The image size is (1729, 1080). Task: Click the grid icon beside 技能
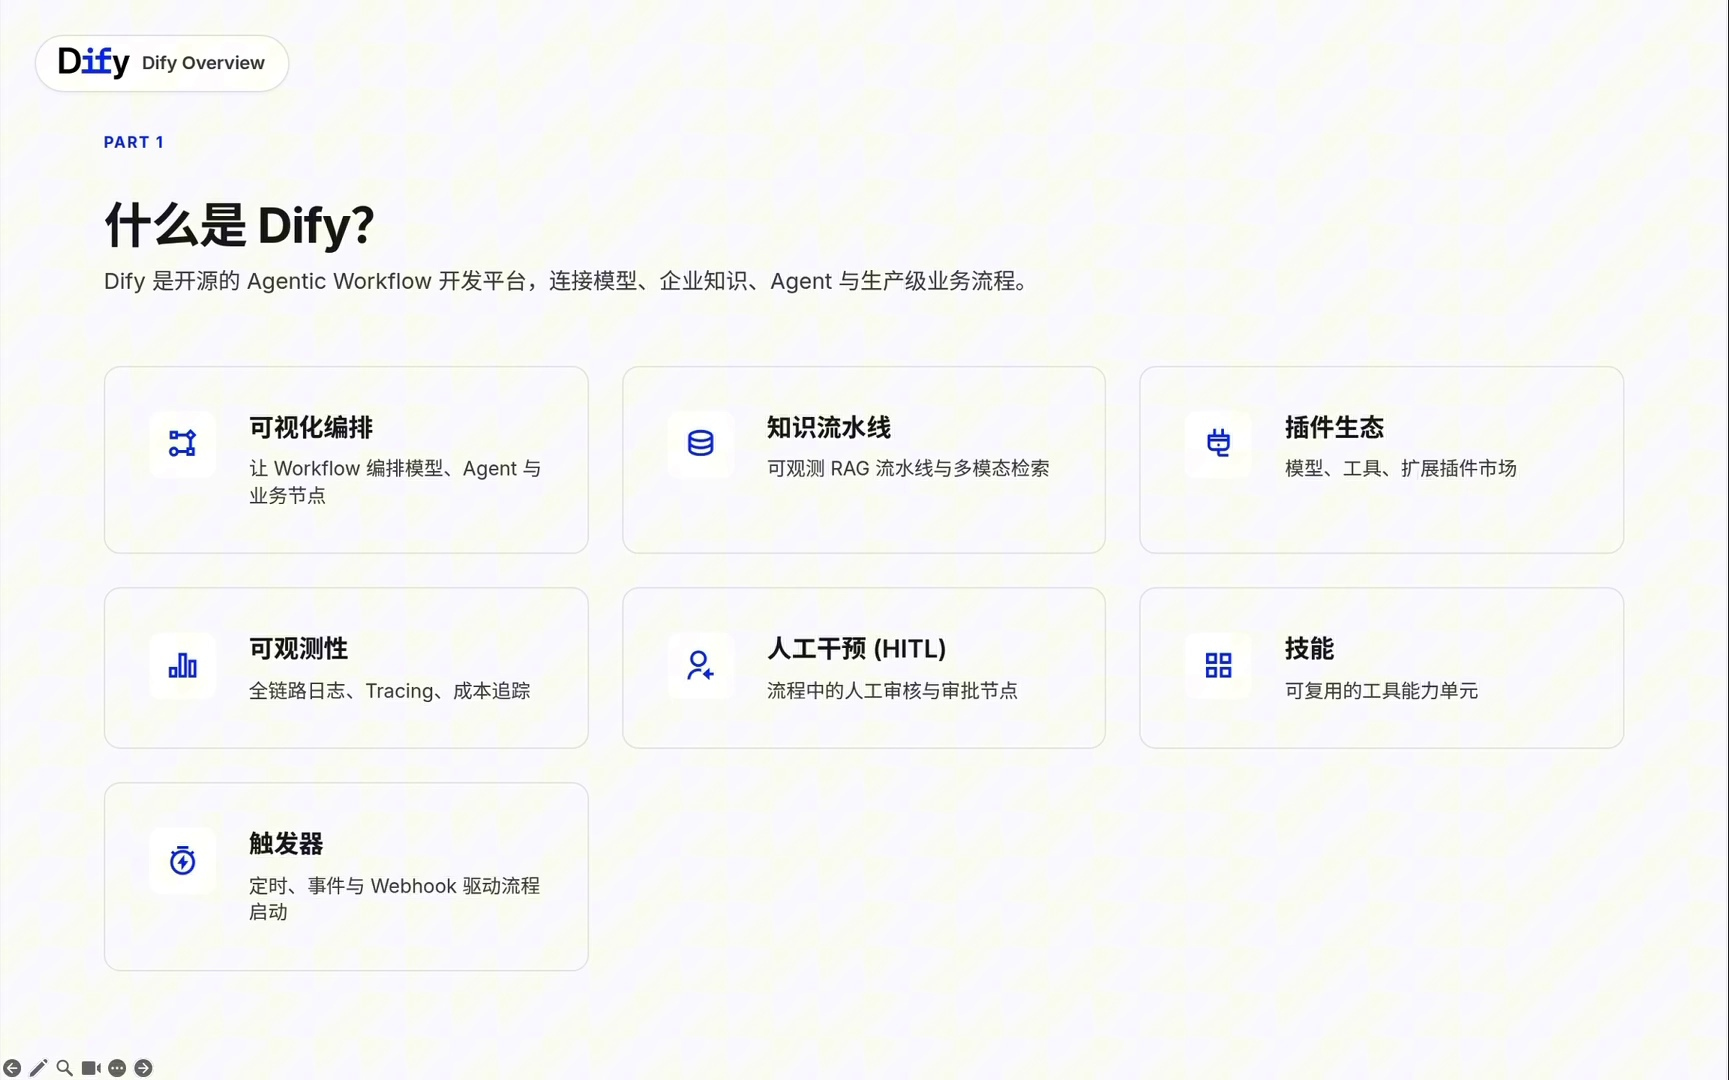(1218, 665)
